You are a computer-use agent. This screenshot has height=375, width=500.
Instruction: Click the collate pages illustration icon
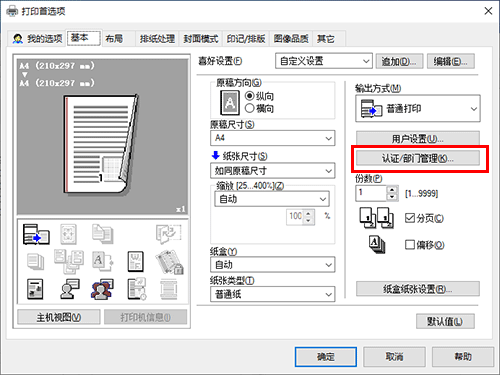click(376, 218)
